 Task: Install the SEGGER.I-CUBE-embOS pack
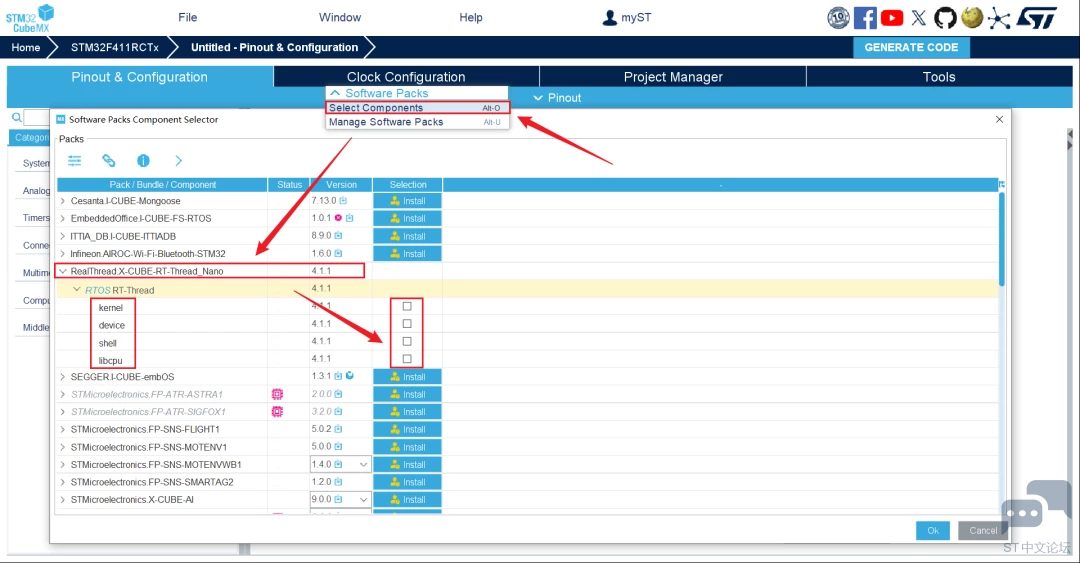click(x=407, y=377)
